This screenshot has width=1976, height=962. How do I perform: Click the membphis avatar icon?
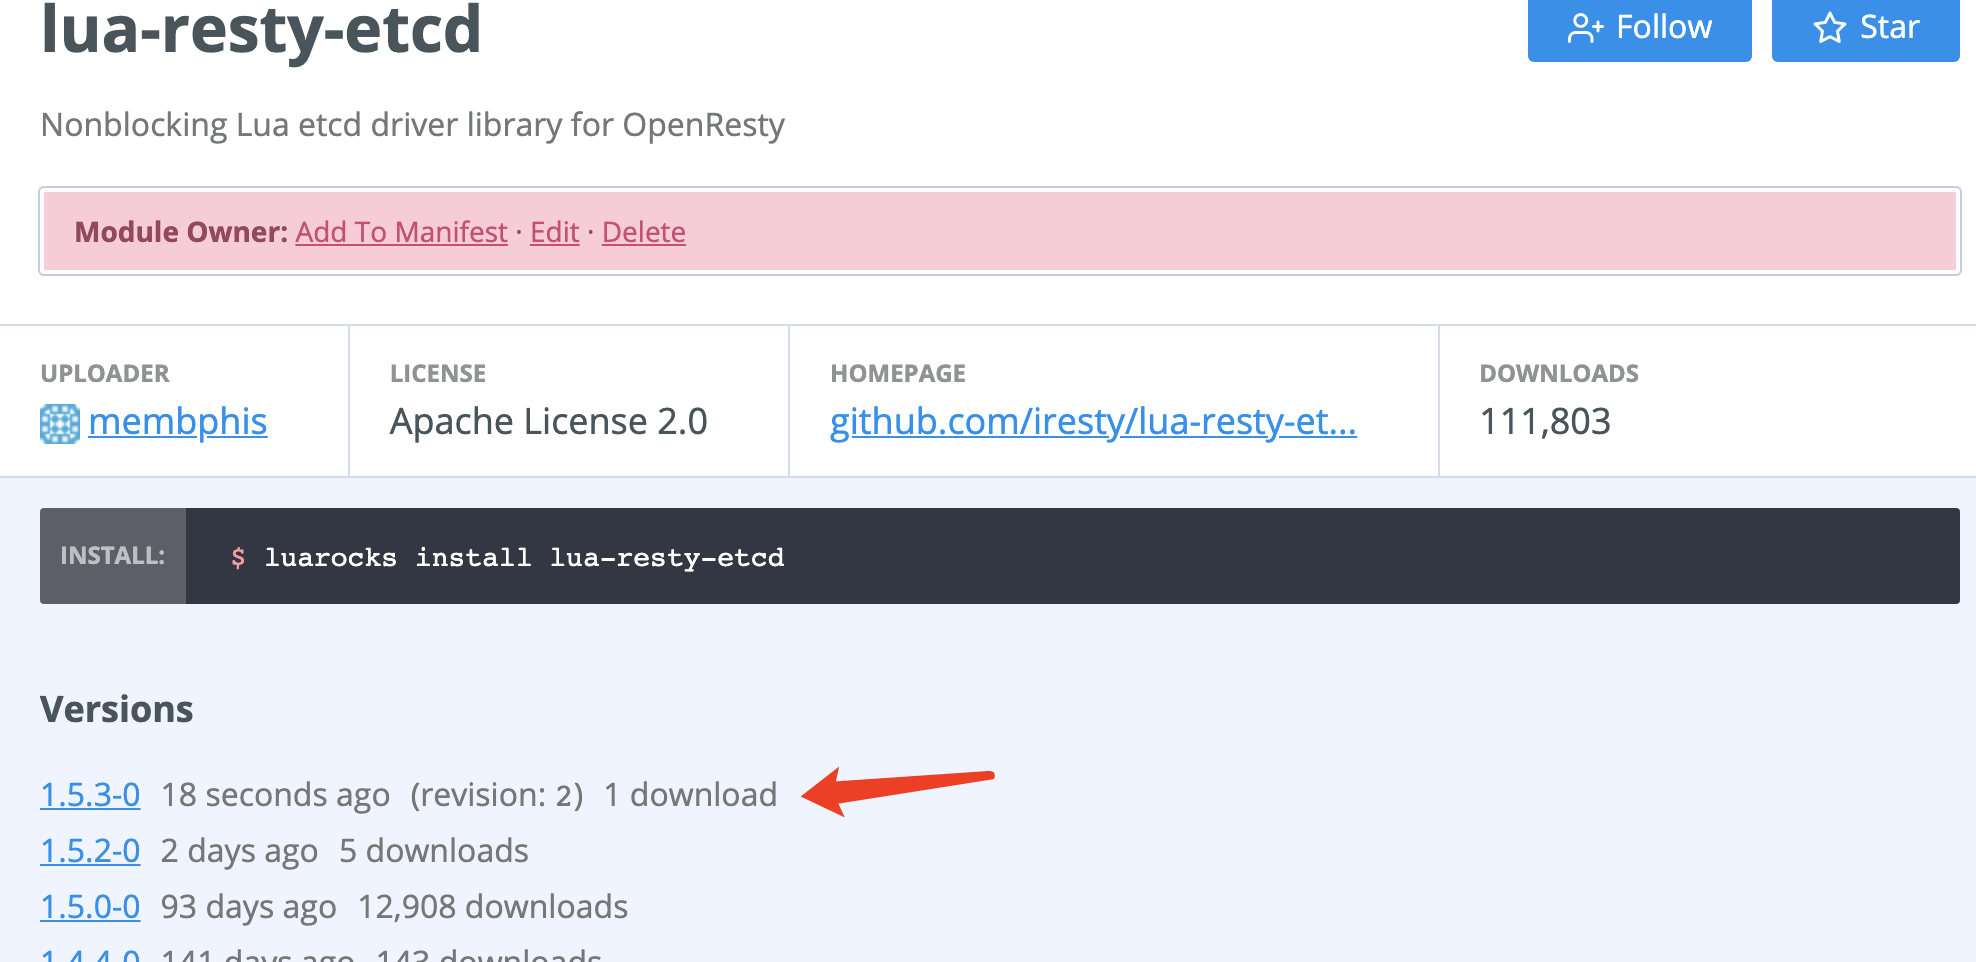pos(60,424)
